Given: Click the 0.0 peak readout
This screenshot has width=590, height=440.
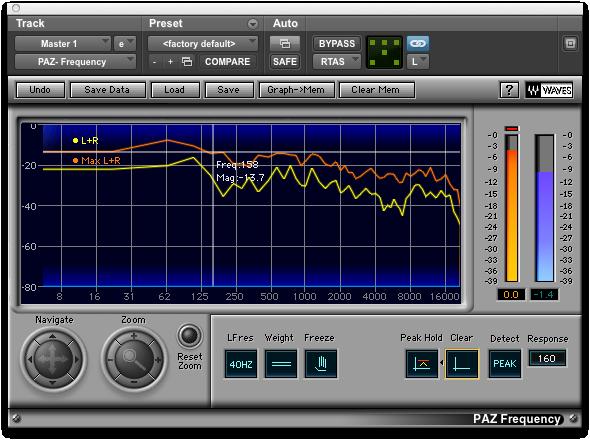Looking at the screenshot, I should pyautogui.click(x=511, y=295).
